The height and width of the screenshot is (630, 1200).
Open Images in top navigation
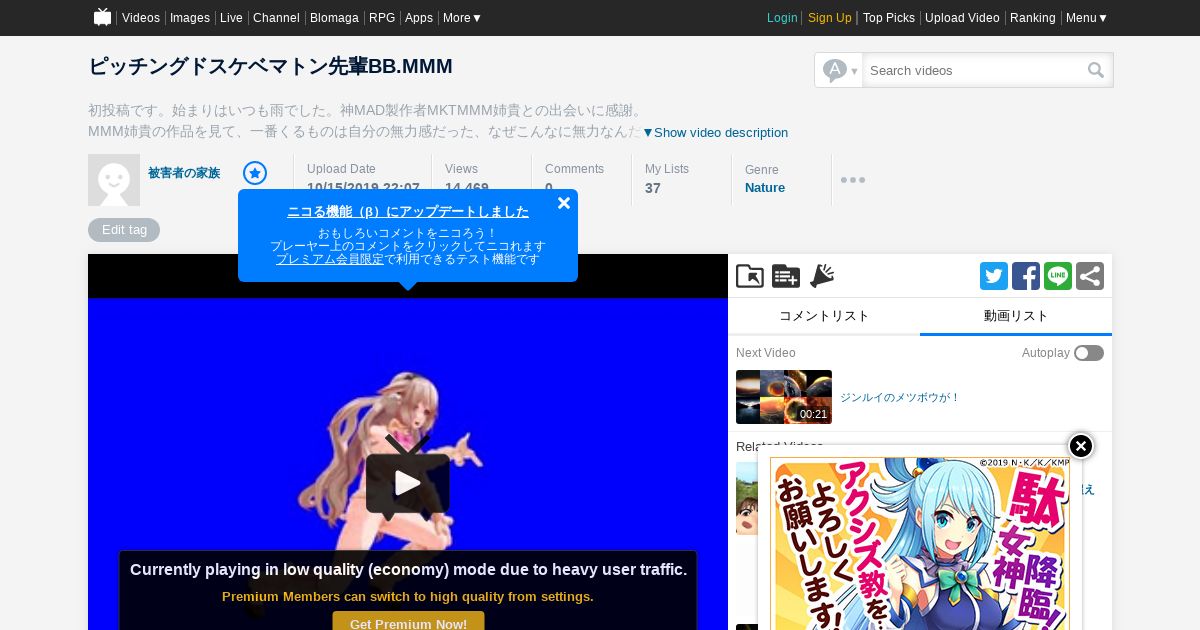tap(190, 18)
